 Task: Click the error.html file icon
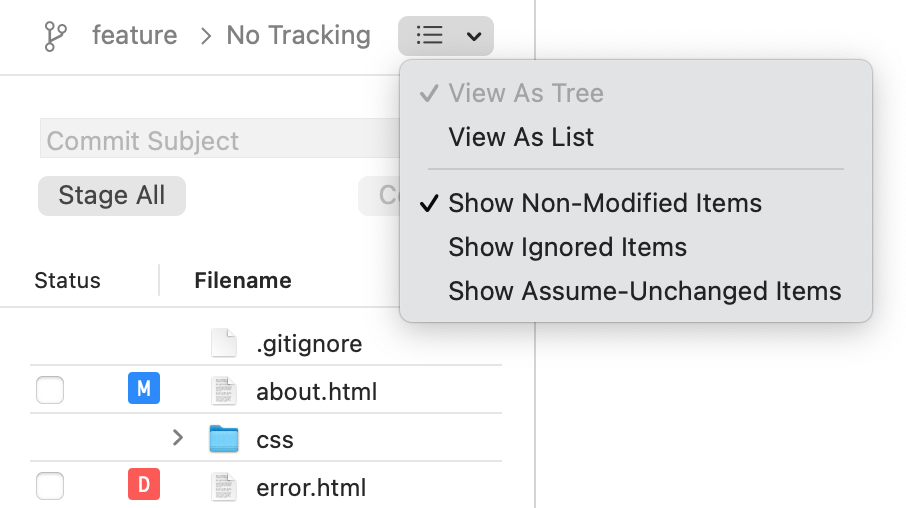click(x=224, y=487)
